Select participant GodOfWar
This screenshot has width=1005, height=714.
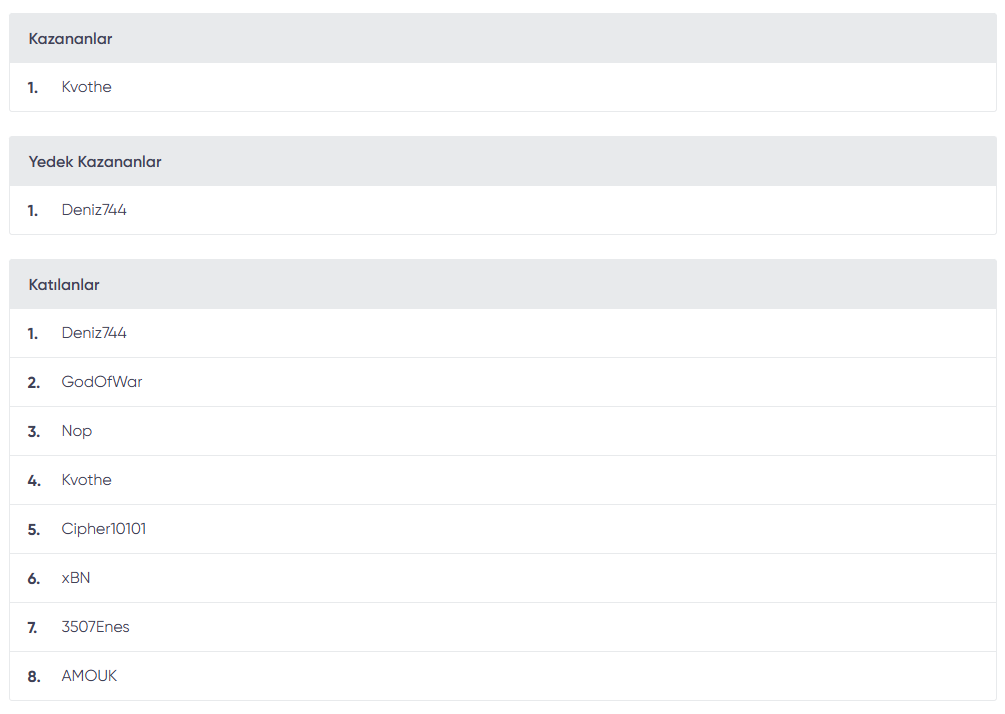102,382
